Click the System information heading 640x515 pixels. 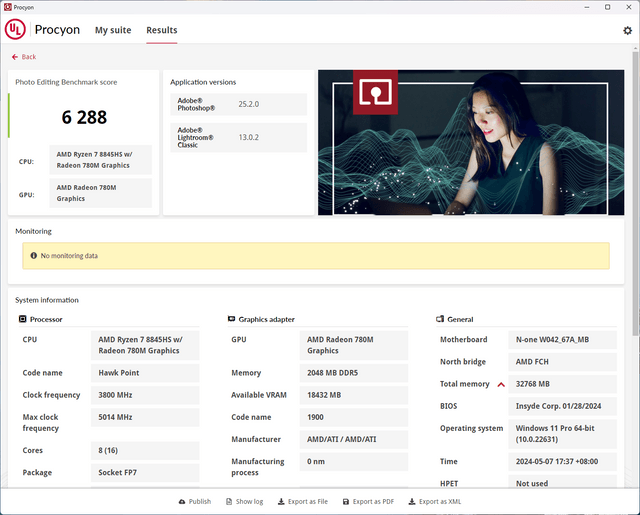pos(47,300)
